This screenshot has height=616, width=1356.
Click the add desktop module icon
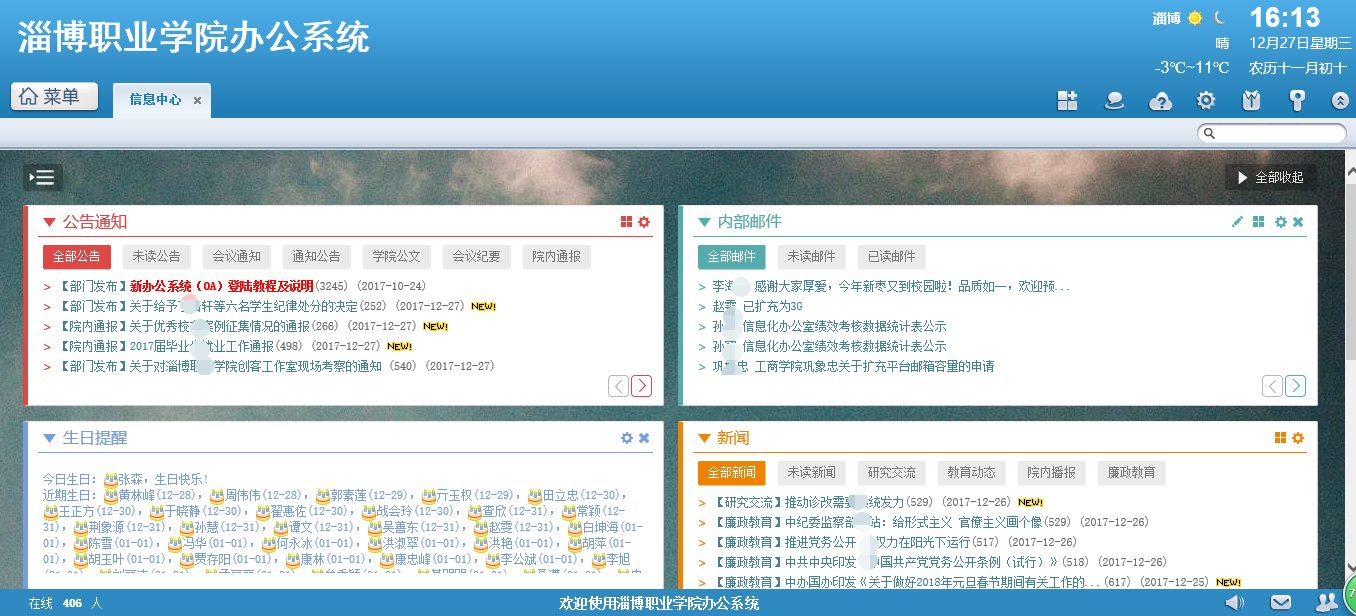(1068, 100)
